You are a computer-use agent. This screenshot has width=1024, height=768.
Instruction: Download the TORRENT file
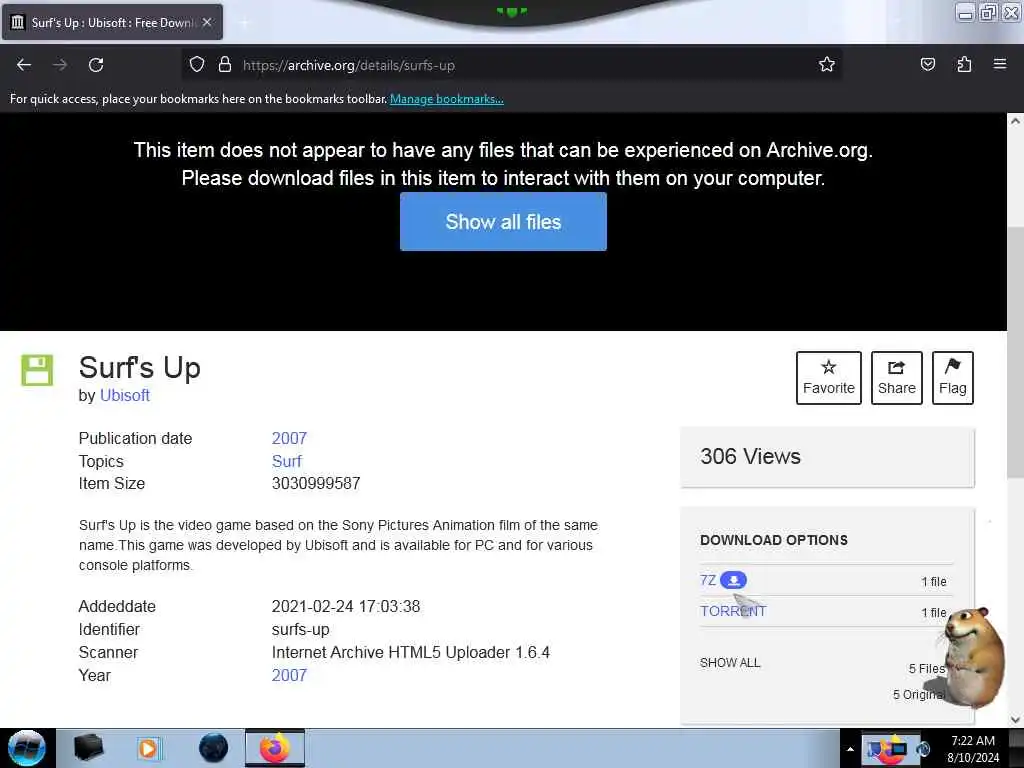(733, 611)
